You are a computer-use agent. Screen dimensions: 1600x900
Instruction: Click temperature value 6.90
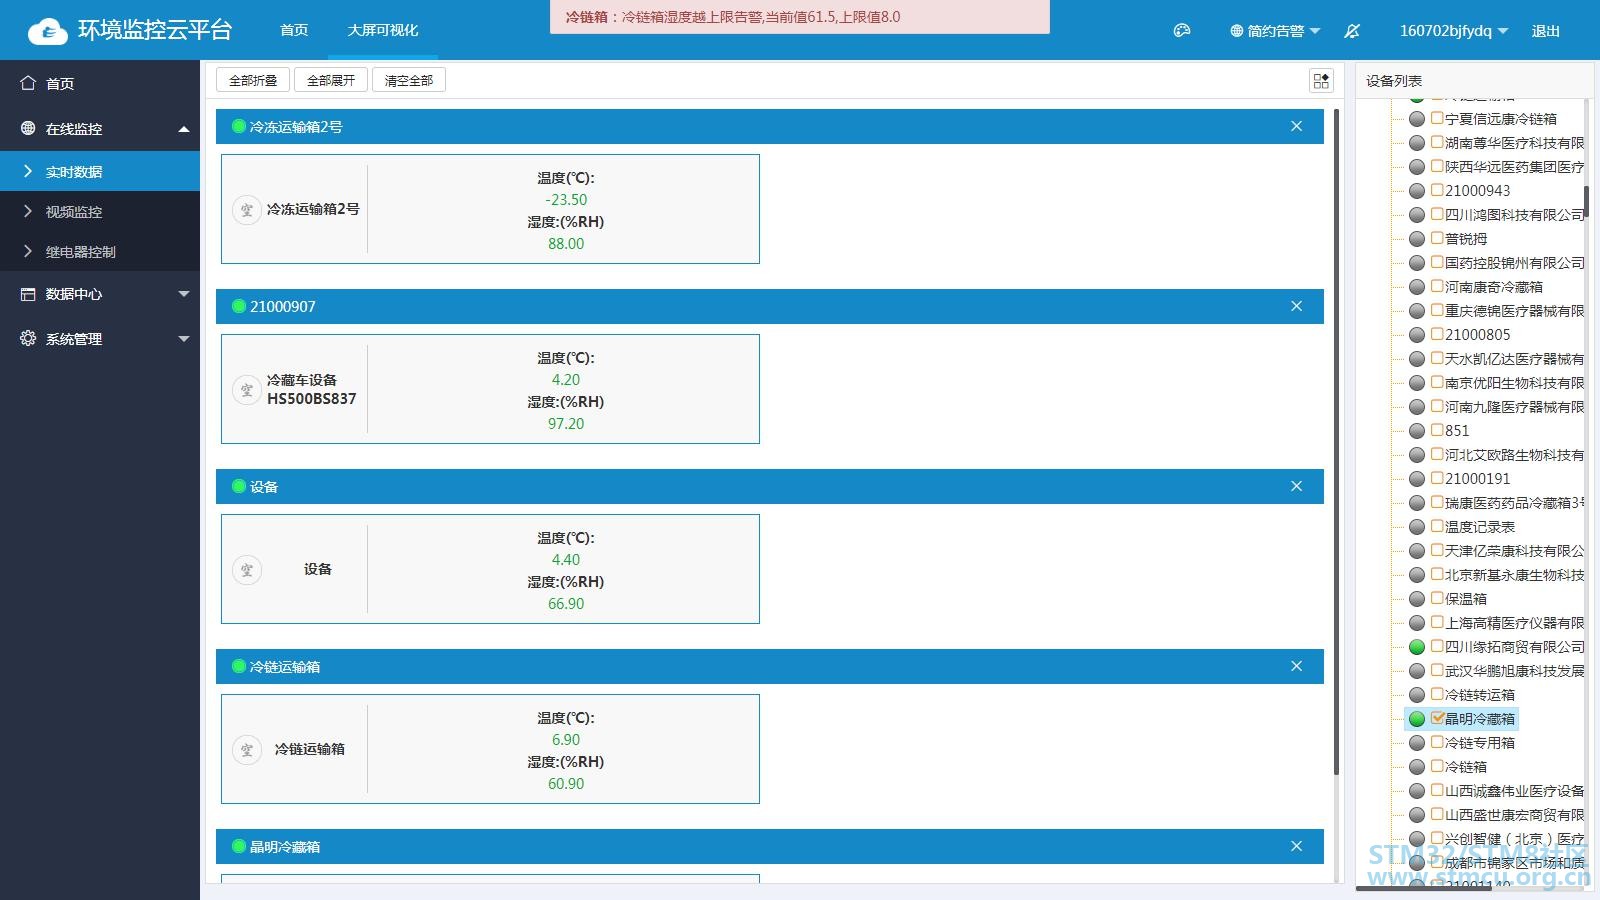tap(566, 740)
